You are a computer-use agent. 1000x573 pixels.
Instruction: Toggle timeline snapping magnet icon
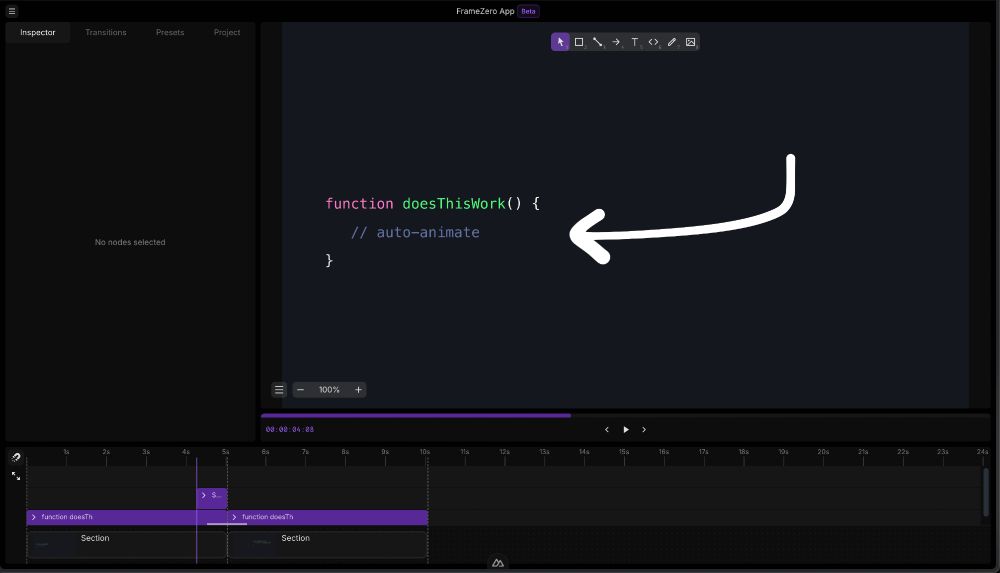16,457
